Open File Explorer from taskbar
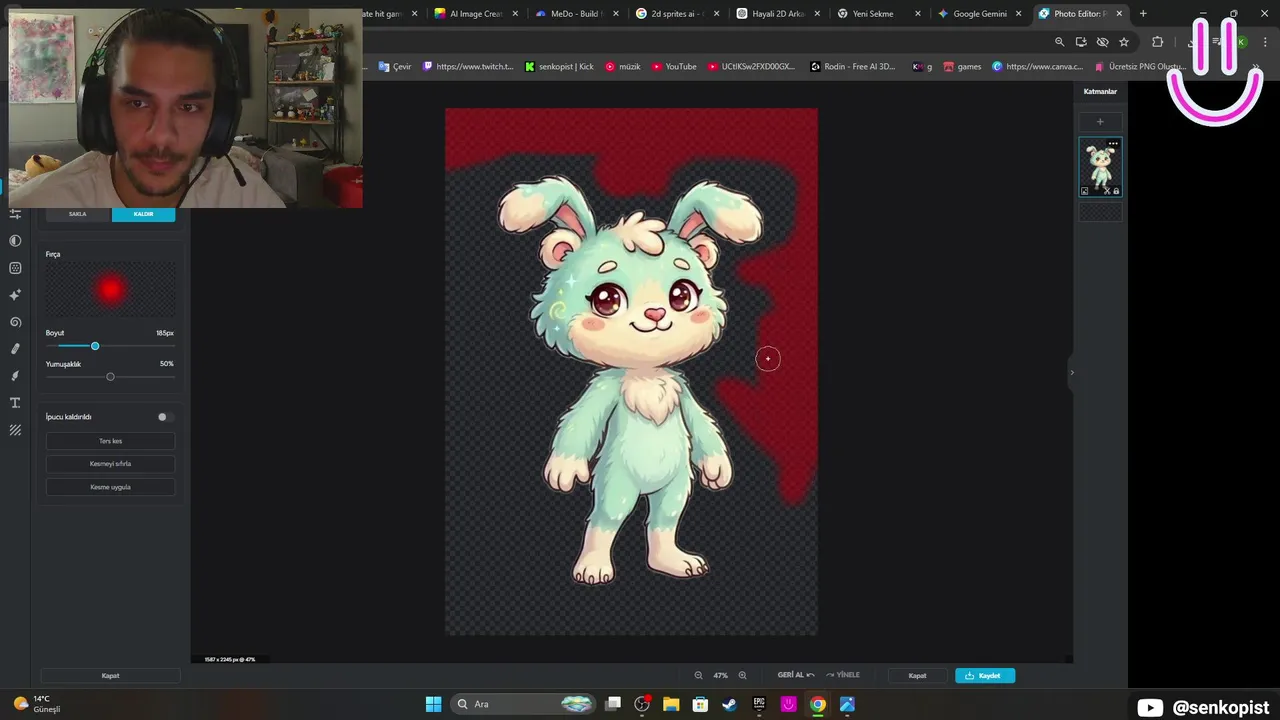 pos(671,704)
